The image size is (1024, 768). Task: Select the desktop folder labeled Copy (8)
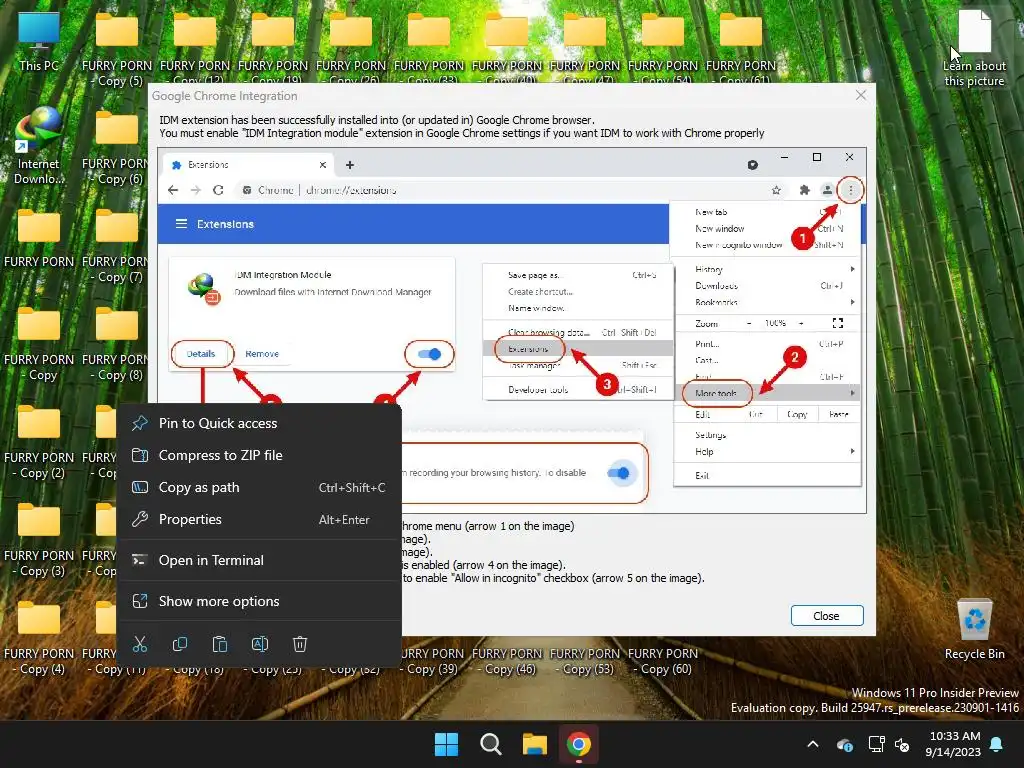[x=117, y=344]
